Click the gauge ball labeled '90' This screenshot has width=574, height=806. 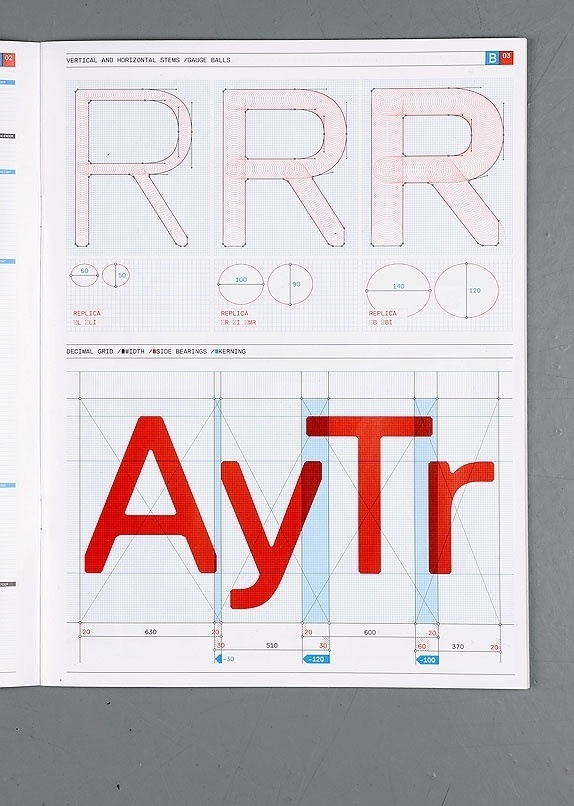[x=290, y=284]
